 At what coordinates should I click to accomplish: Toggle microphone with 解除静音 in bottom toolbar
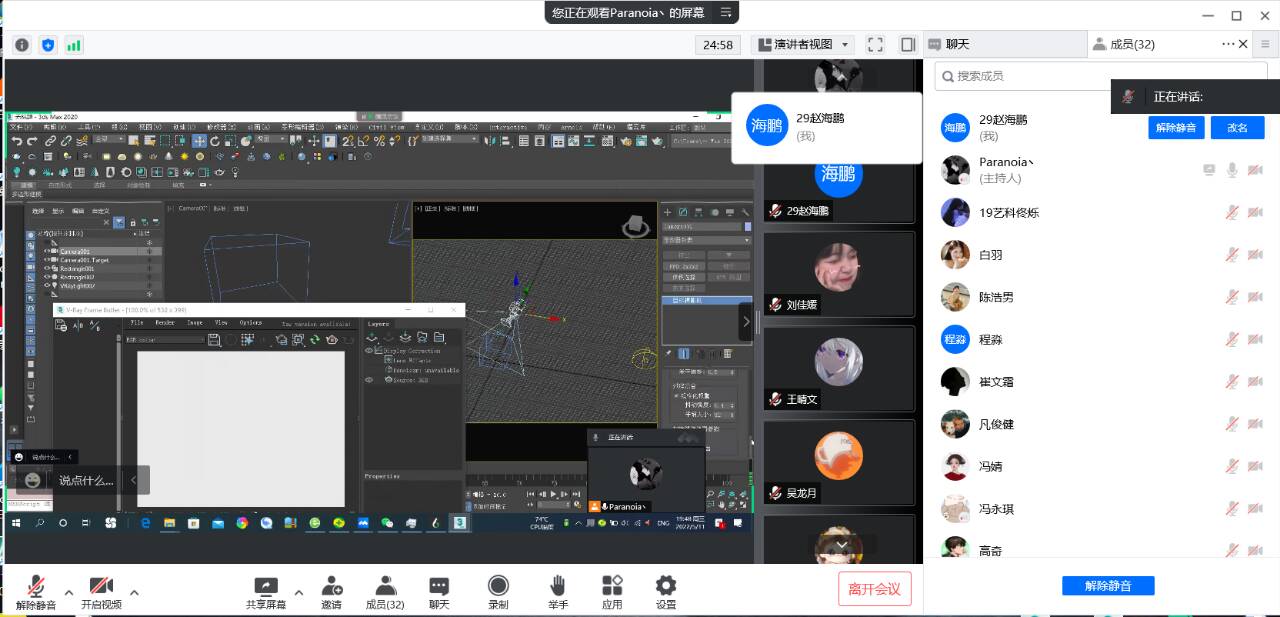click(x=36, y=592)
